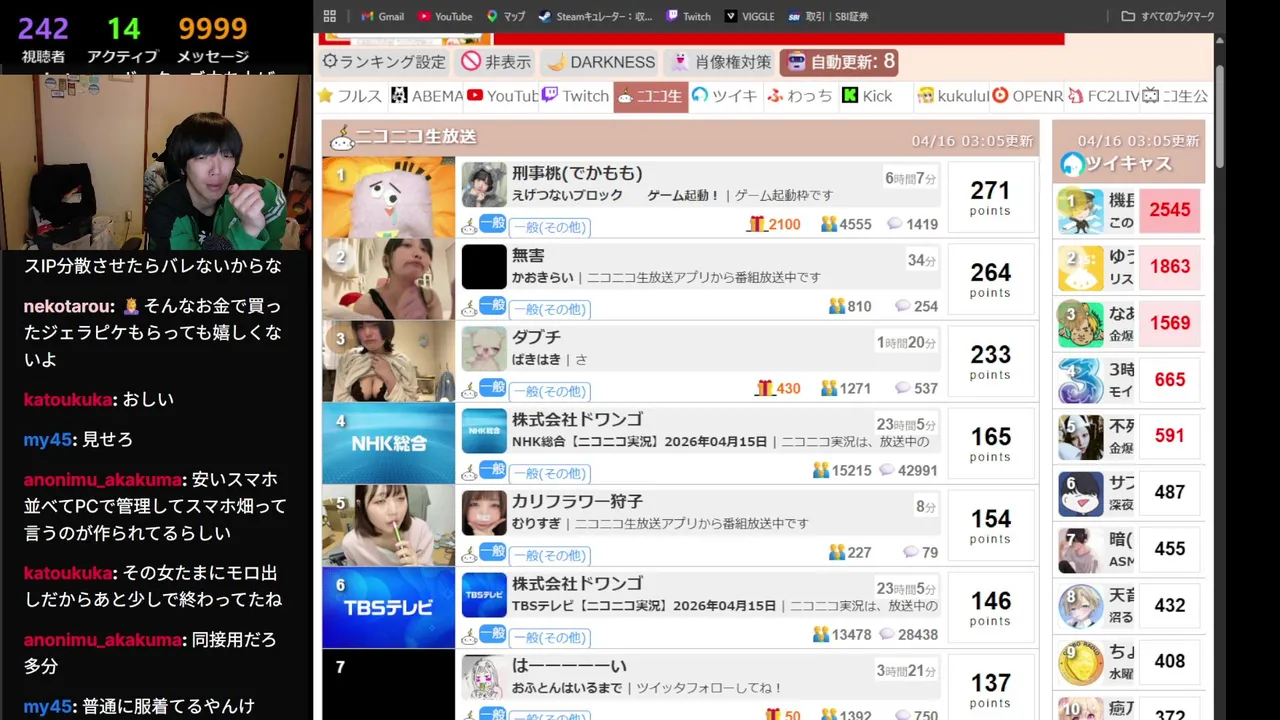Toggle DARKNESS mode
The height and width of the screenshot is (720, 1280).
point(601,62)
